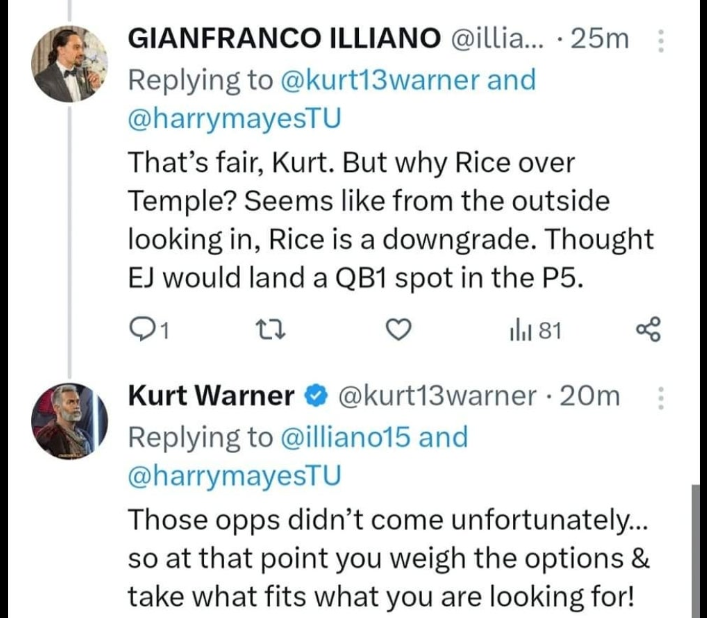View analytics showing 81 views
707x618 pixels.
coord(535,330)
